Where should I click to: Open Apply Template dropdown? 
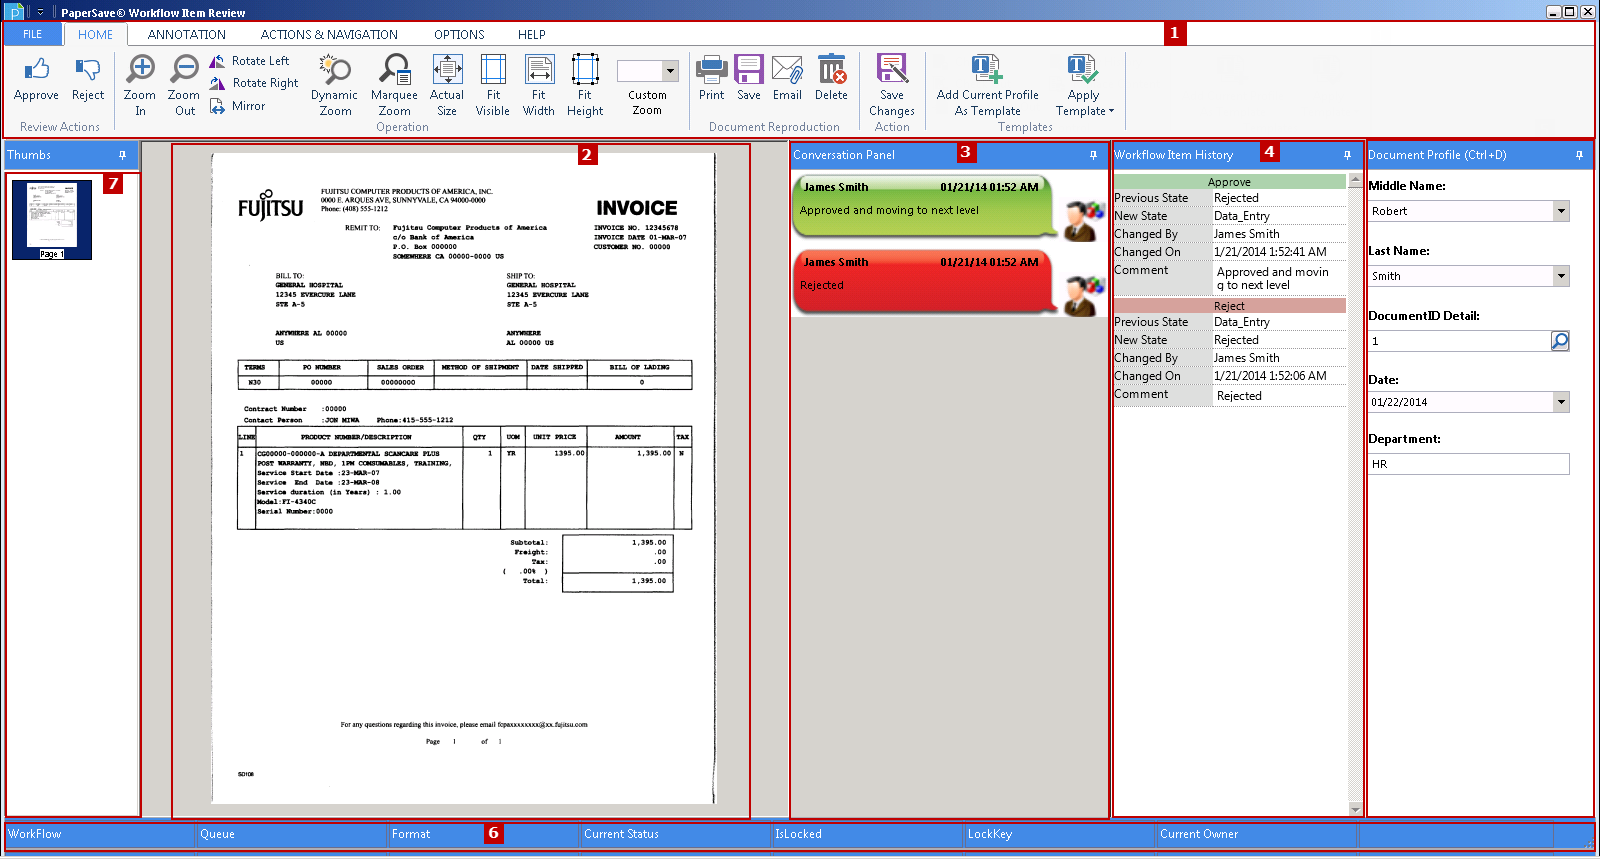1084,85
